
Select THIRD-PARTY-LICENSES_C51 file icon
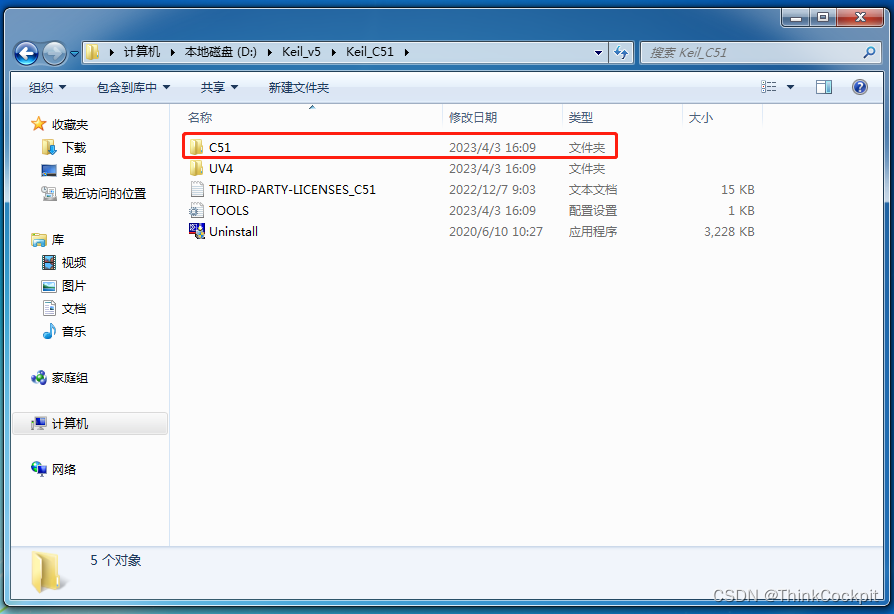click(x=197, y=189)
